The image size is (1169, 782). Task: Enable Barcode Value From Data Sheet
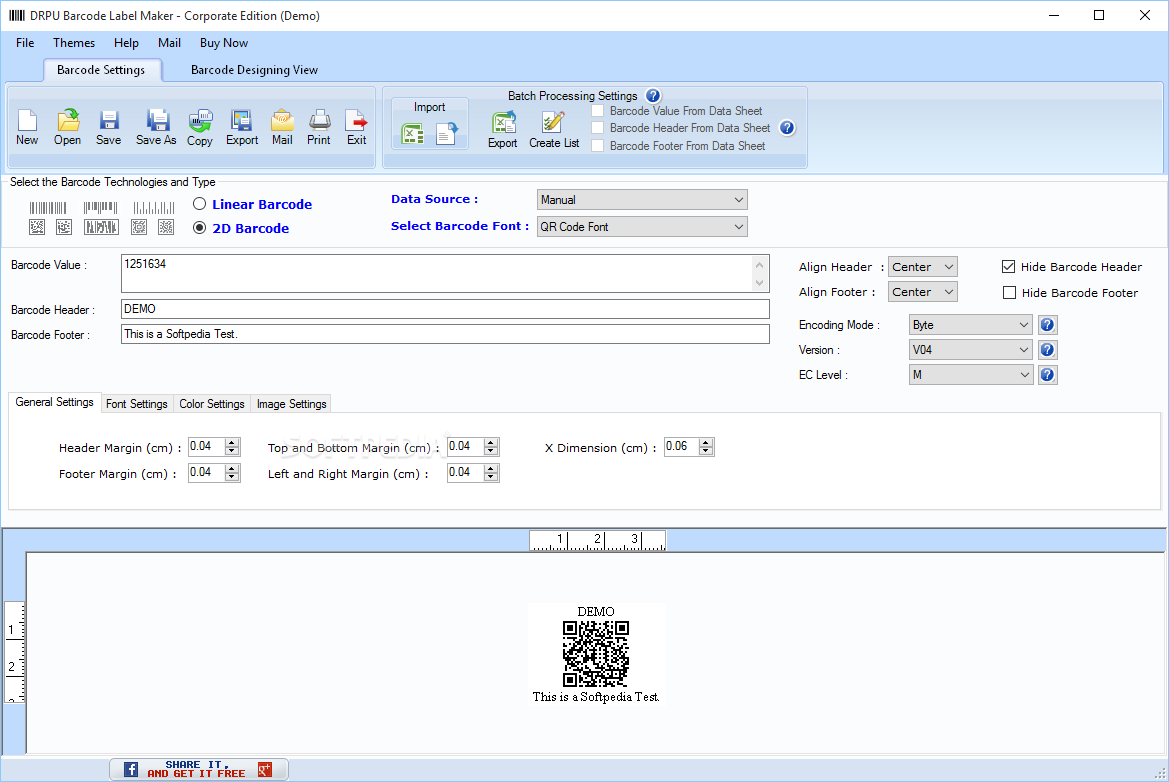click(x=597, y=111)
